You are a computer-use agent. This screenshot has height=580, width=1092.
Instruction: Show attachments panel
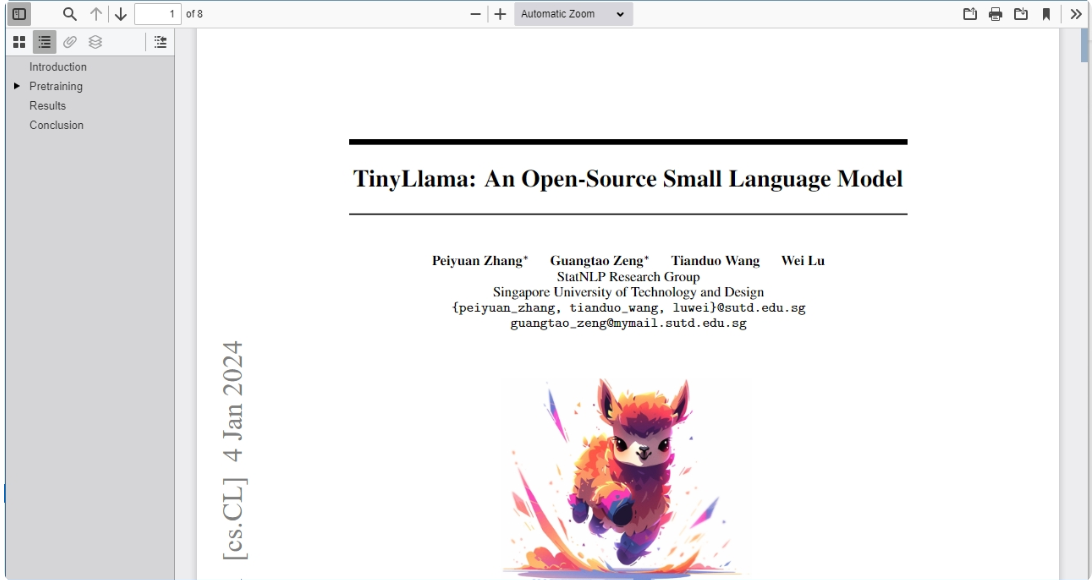click(70, 42)
